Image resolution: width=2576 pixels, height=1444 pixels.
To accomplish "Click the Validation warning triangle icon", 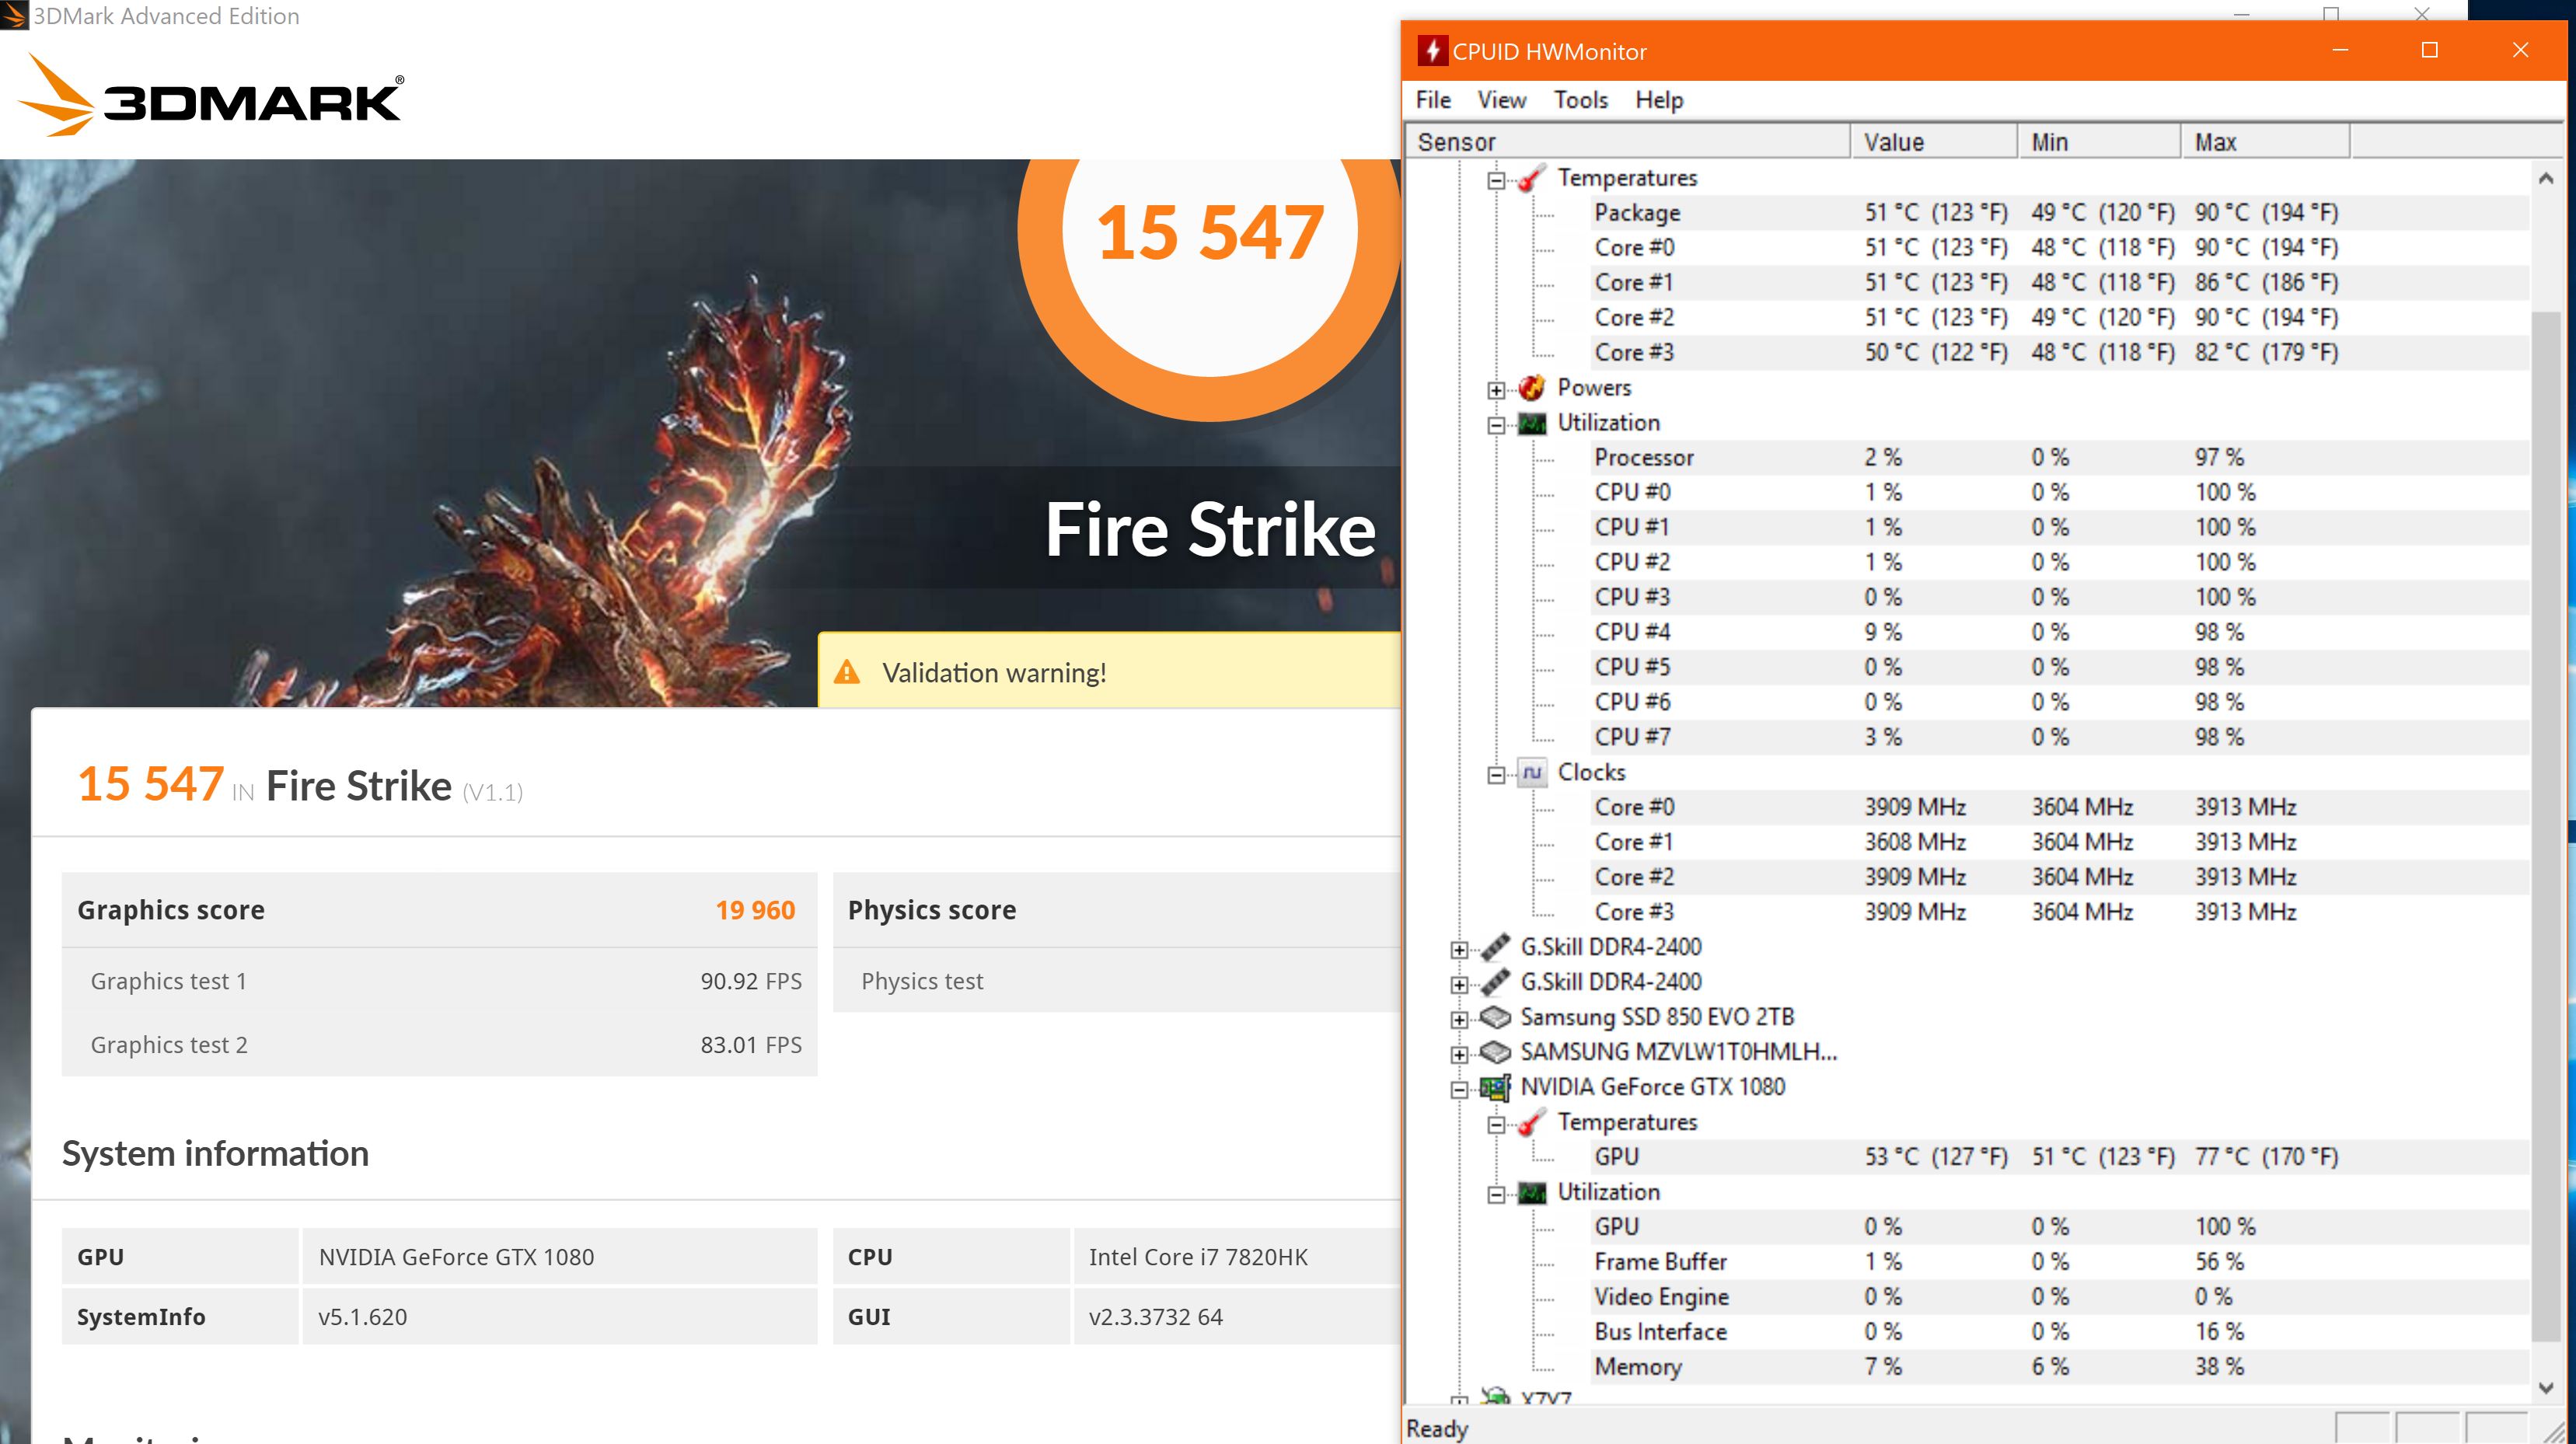I will (847, 672).
